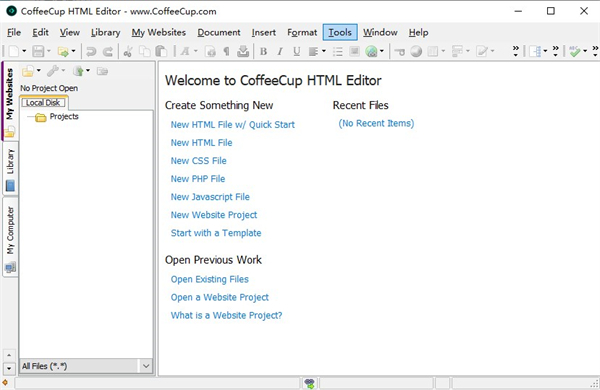Image resolution: width=600 pixels, height=390 pixels.
Task: Open the Insert menu
Action: pyautogui.click(x=264, y=33)
